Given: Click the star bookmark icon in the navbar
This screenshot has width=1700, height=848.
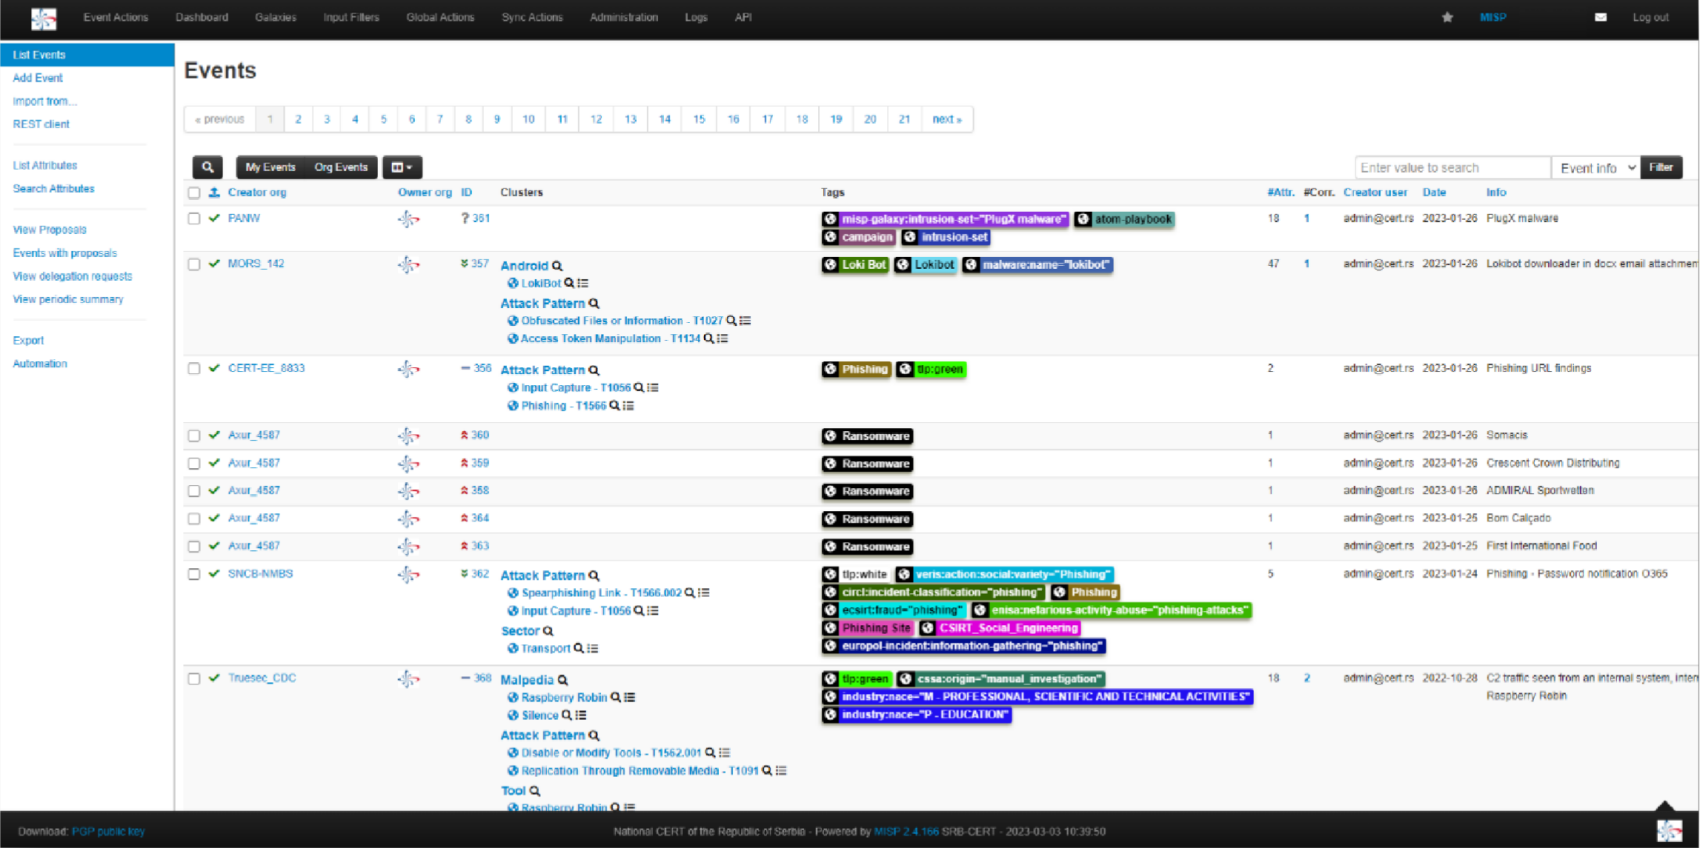Looking at the screenshot, I should pyautogui.click(x=1447, y=17).
